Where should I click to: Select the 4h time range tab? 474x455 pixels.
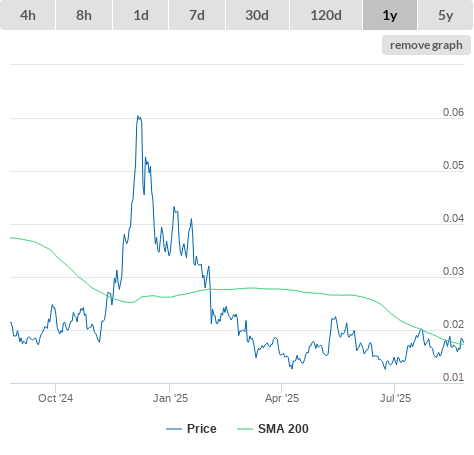tap(28, 15)
